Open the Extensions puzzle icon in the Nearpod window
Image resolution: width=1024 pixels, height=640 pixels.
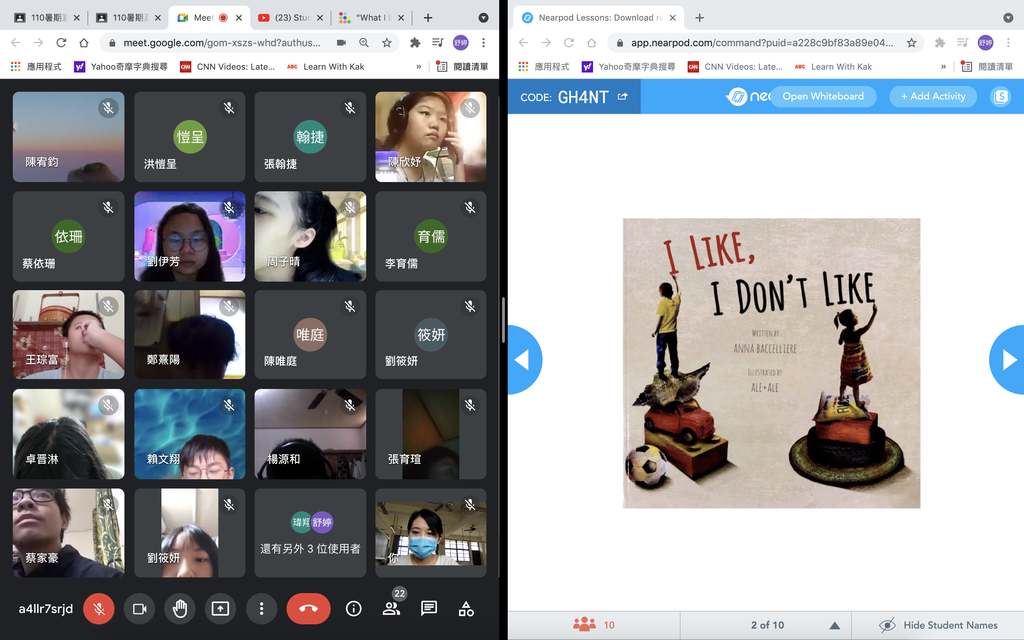(x=940, y=42)
